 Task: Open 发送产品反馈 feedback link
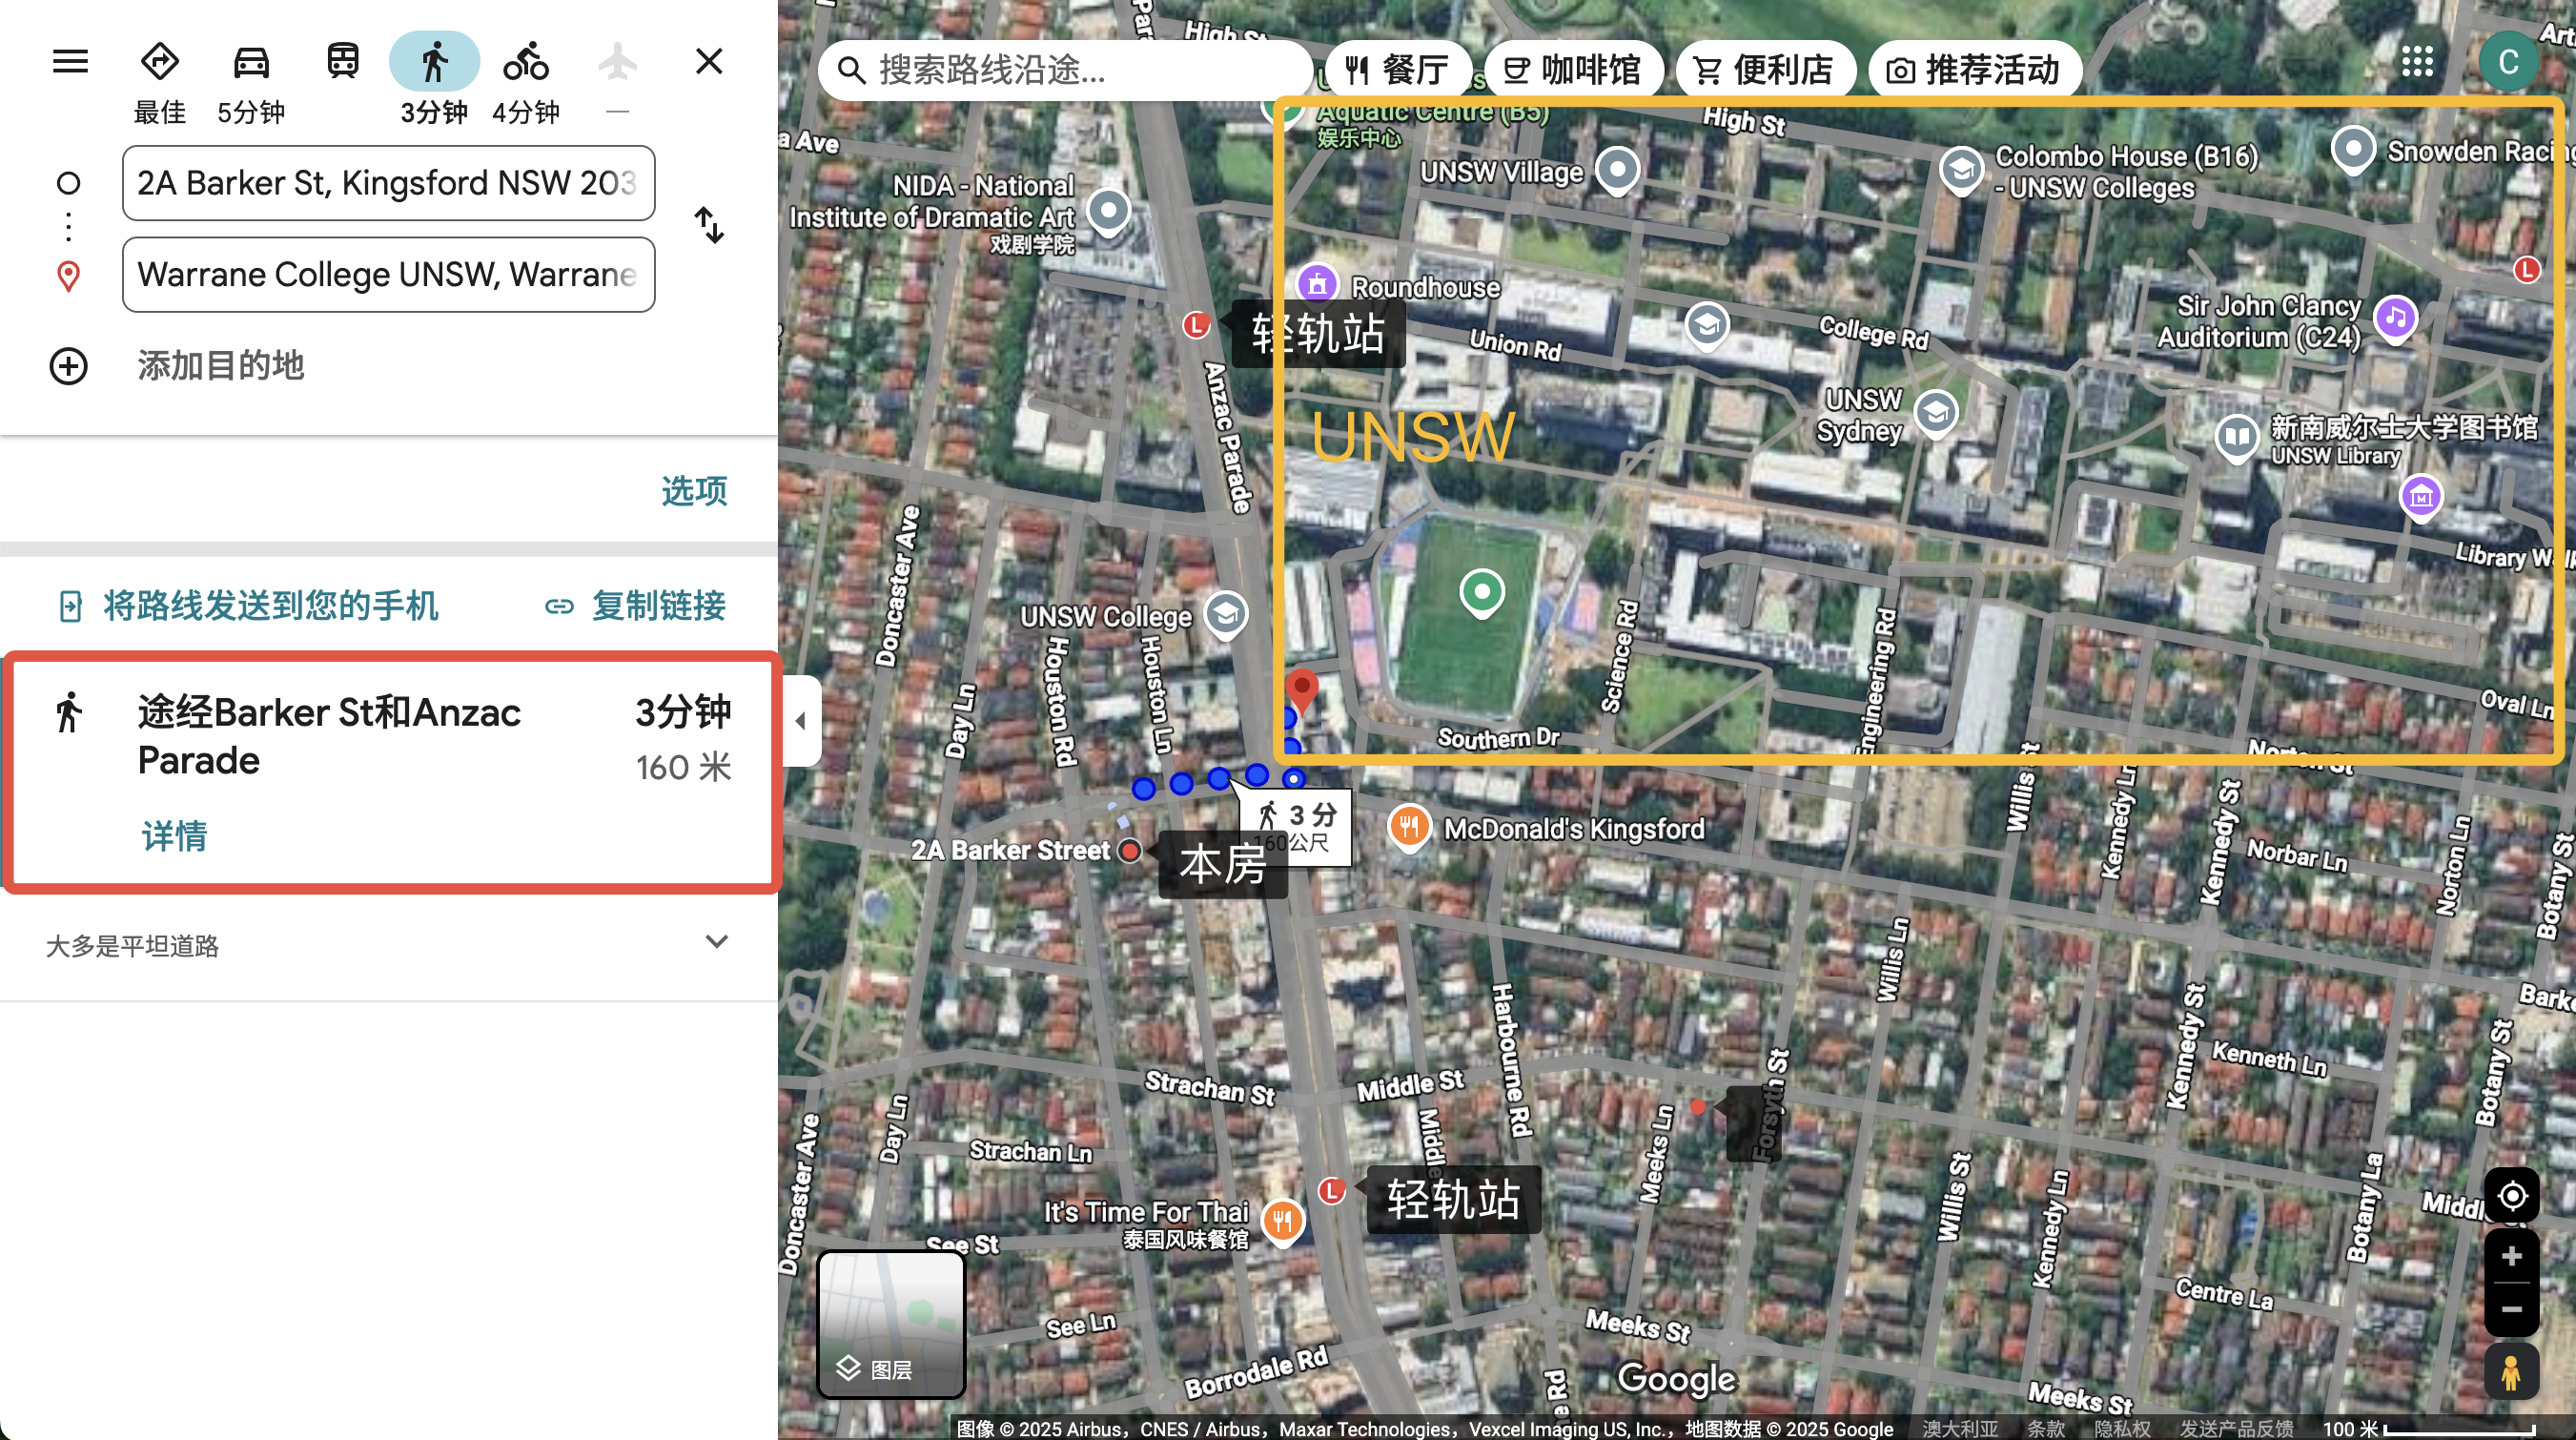tap(2236, 1429)
